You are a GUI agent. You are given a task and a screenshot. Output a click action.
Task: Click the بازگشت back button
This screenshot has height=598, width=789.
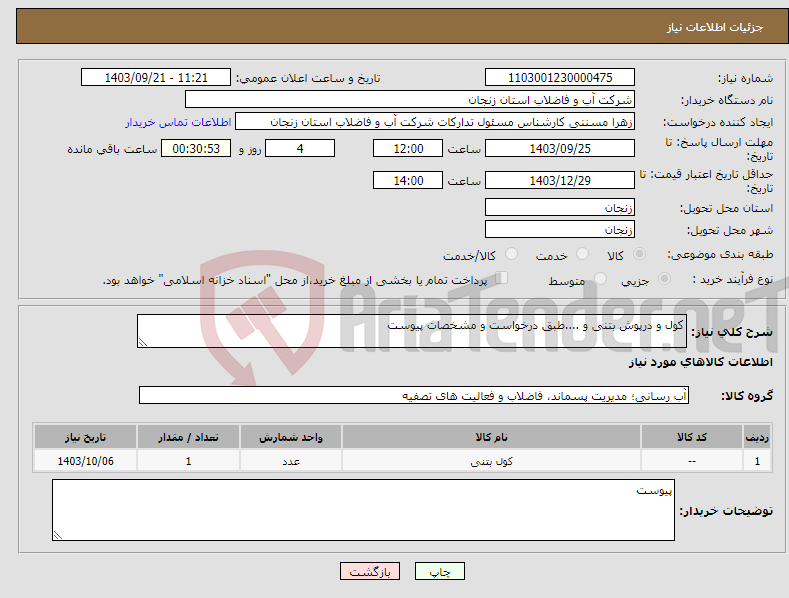[370, 572]
